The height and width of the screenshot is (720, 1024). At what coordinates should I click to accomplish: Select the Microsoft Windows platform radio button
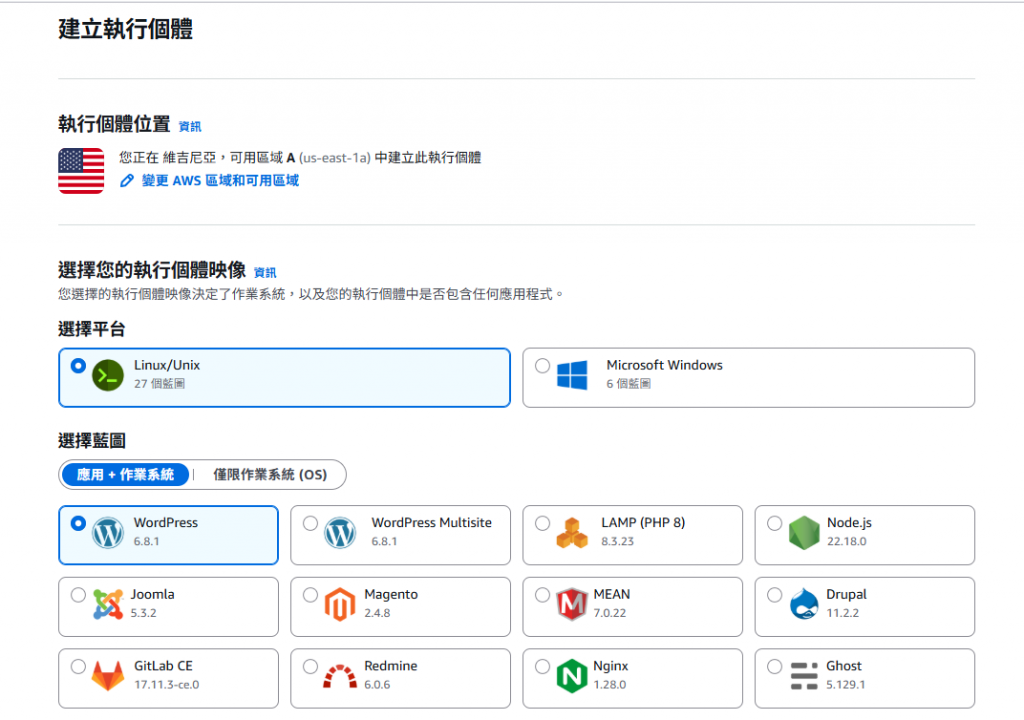click(x=543, y=366)
